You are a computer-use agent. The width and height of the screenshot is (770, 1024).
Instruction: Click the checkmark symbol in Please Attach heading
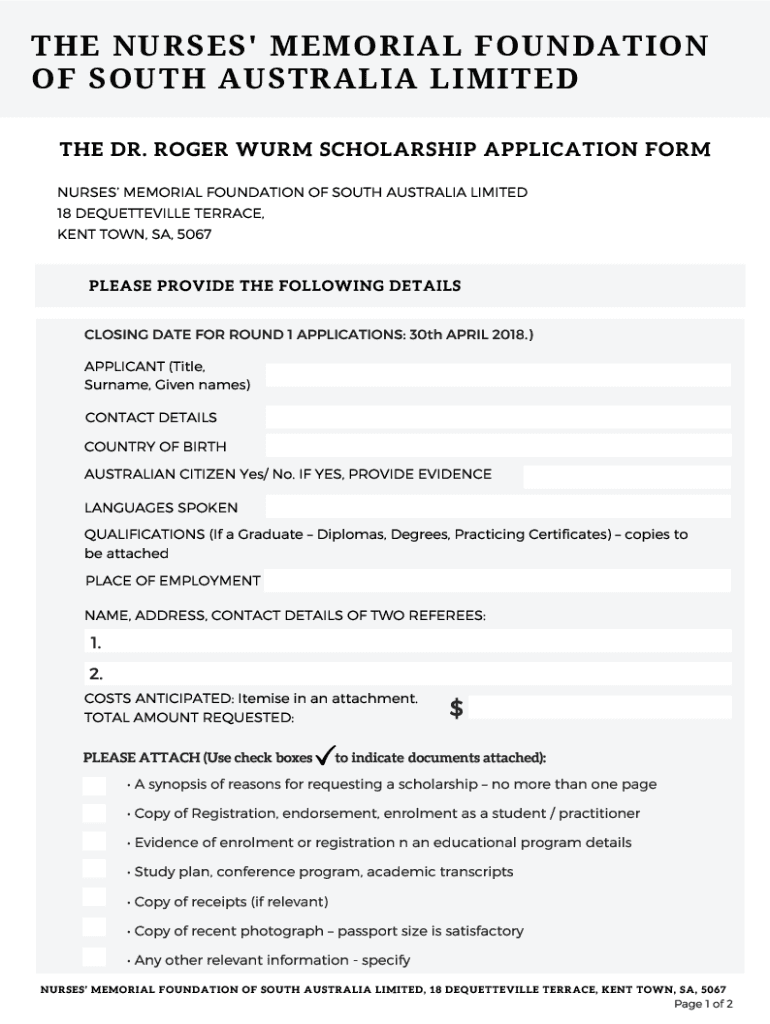(x=324, y=755)
